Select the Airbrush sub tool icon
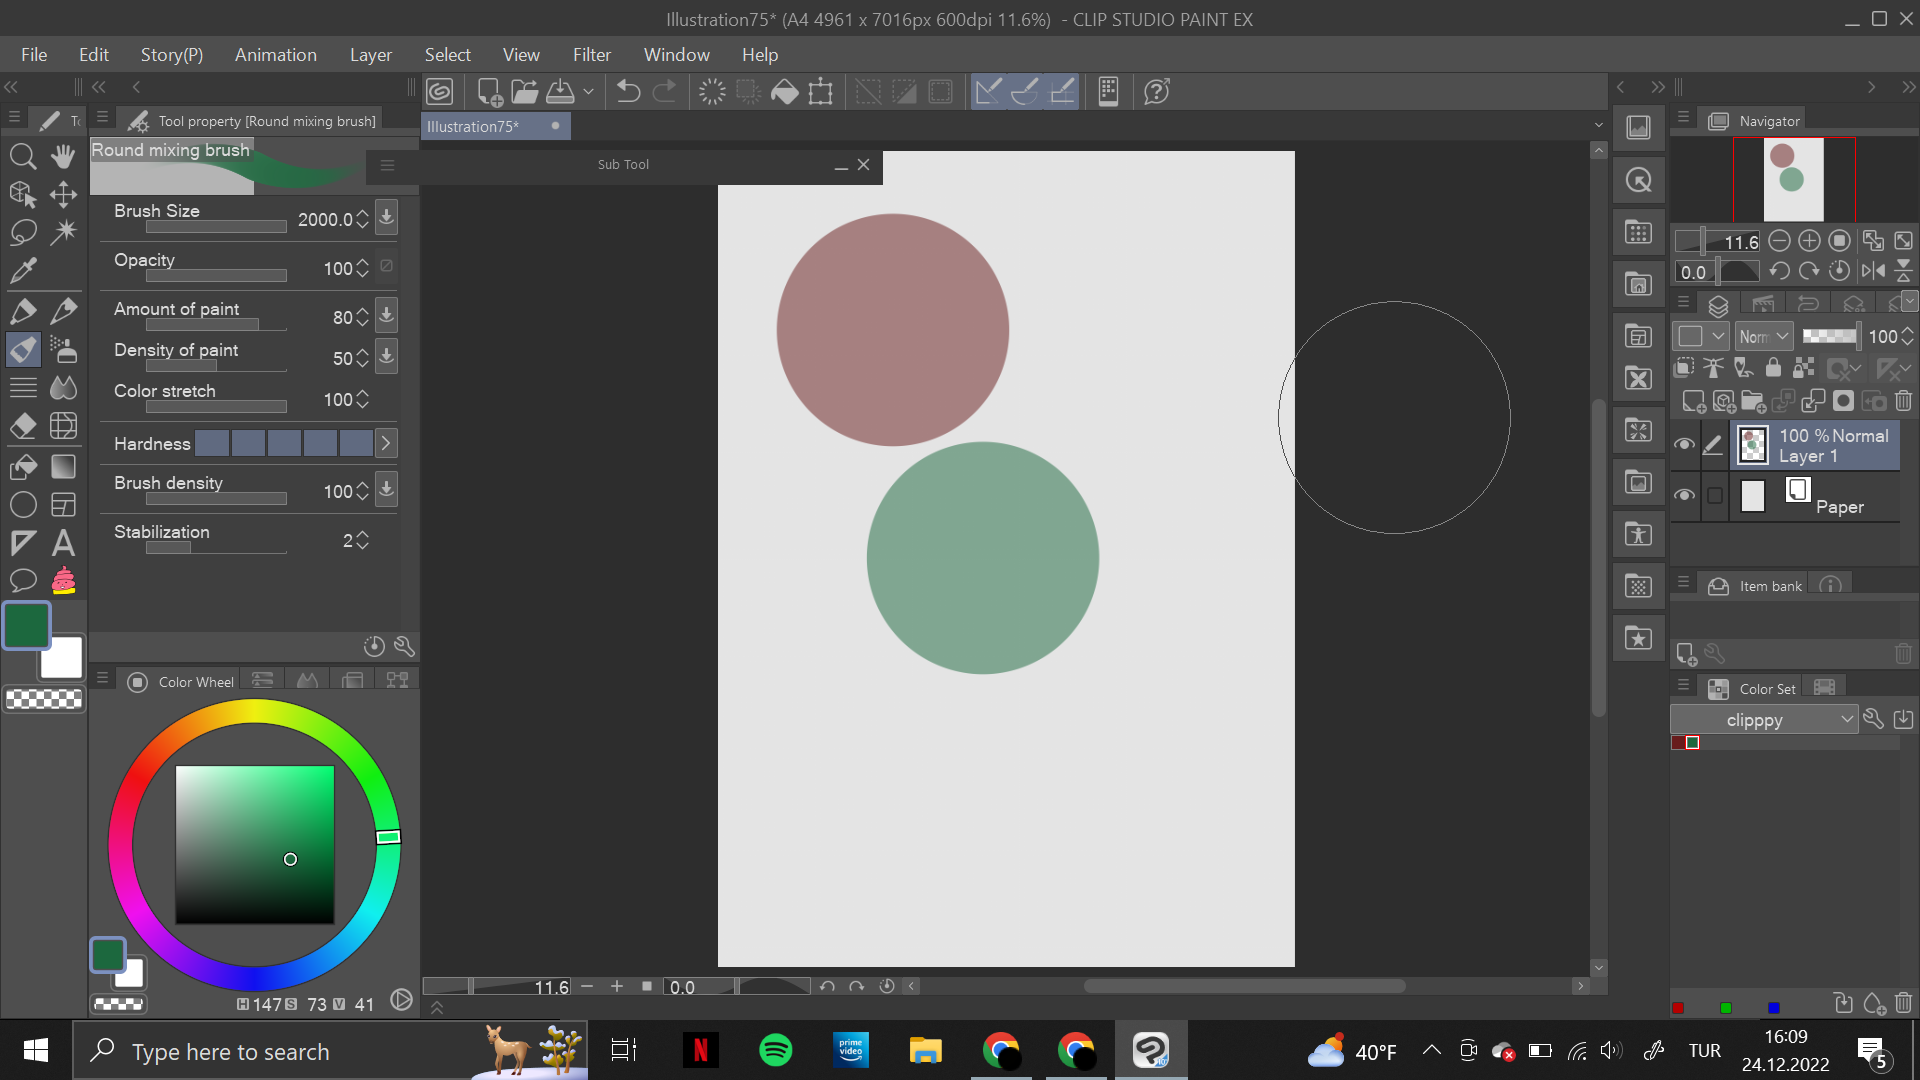The width and height of the screenshot is (1920, 1080). [63, 350]
